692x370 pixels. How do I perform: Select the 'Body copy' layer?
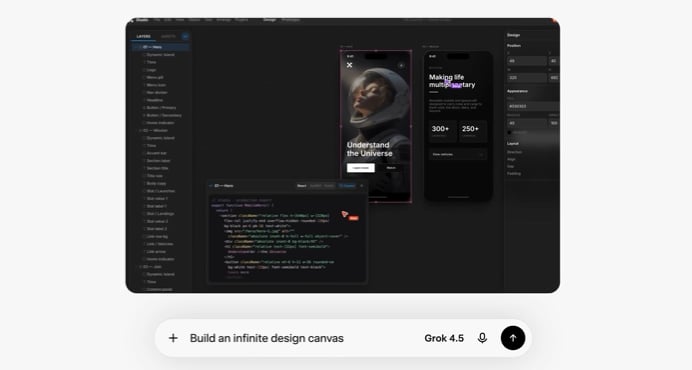156,183
